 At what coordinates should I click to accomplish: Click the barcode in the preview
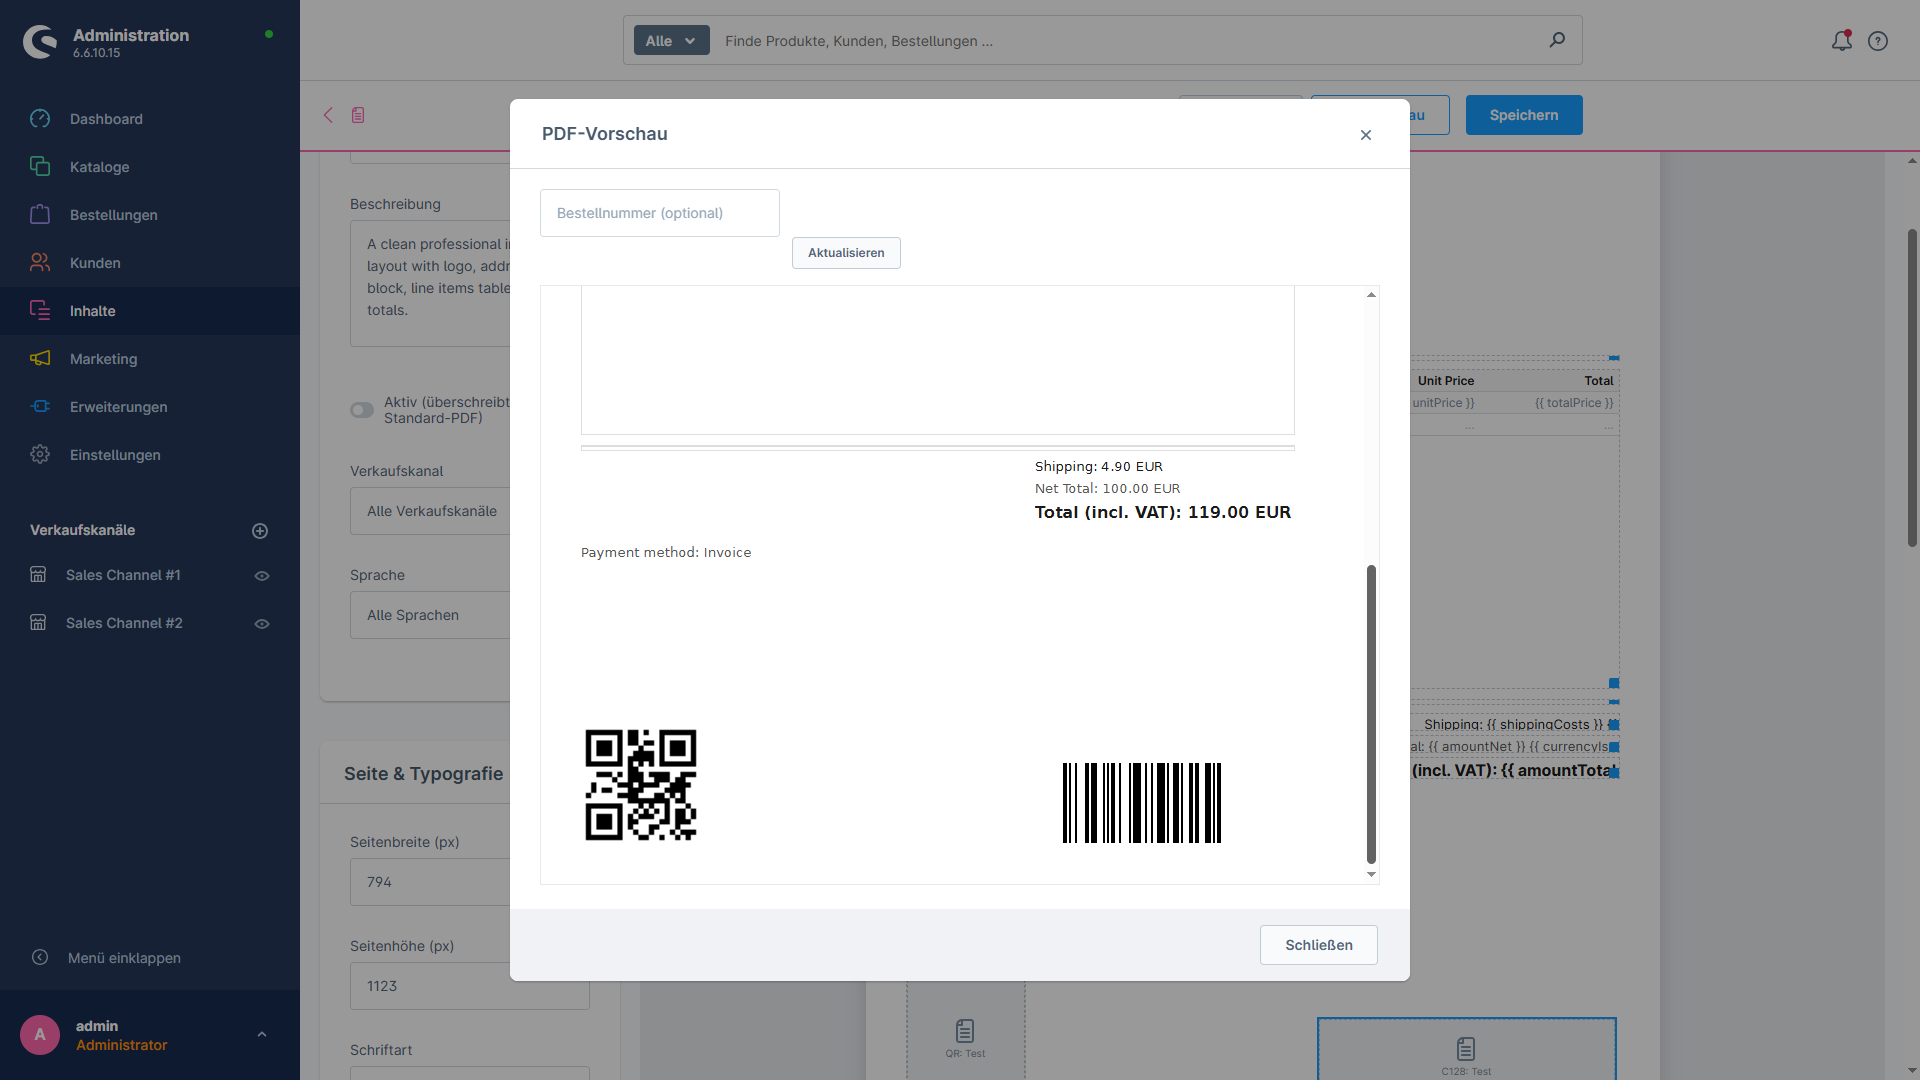[x=1142, y=803]
